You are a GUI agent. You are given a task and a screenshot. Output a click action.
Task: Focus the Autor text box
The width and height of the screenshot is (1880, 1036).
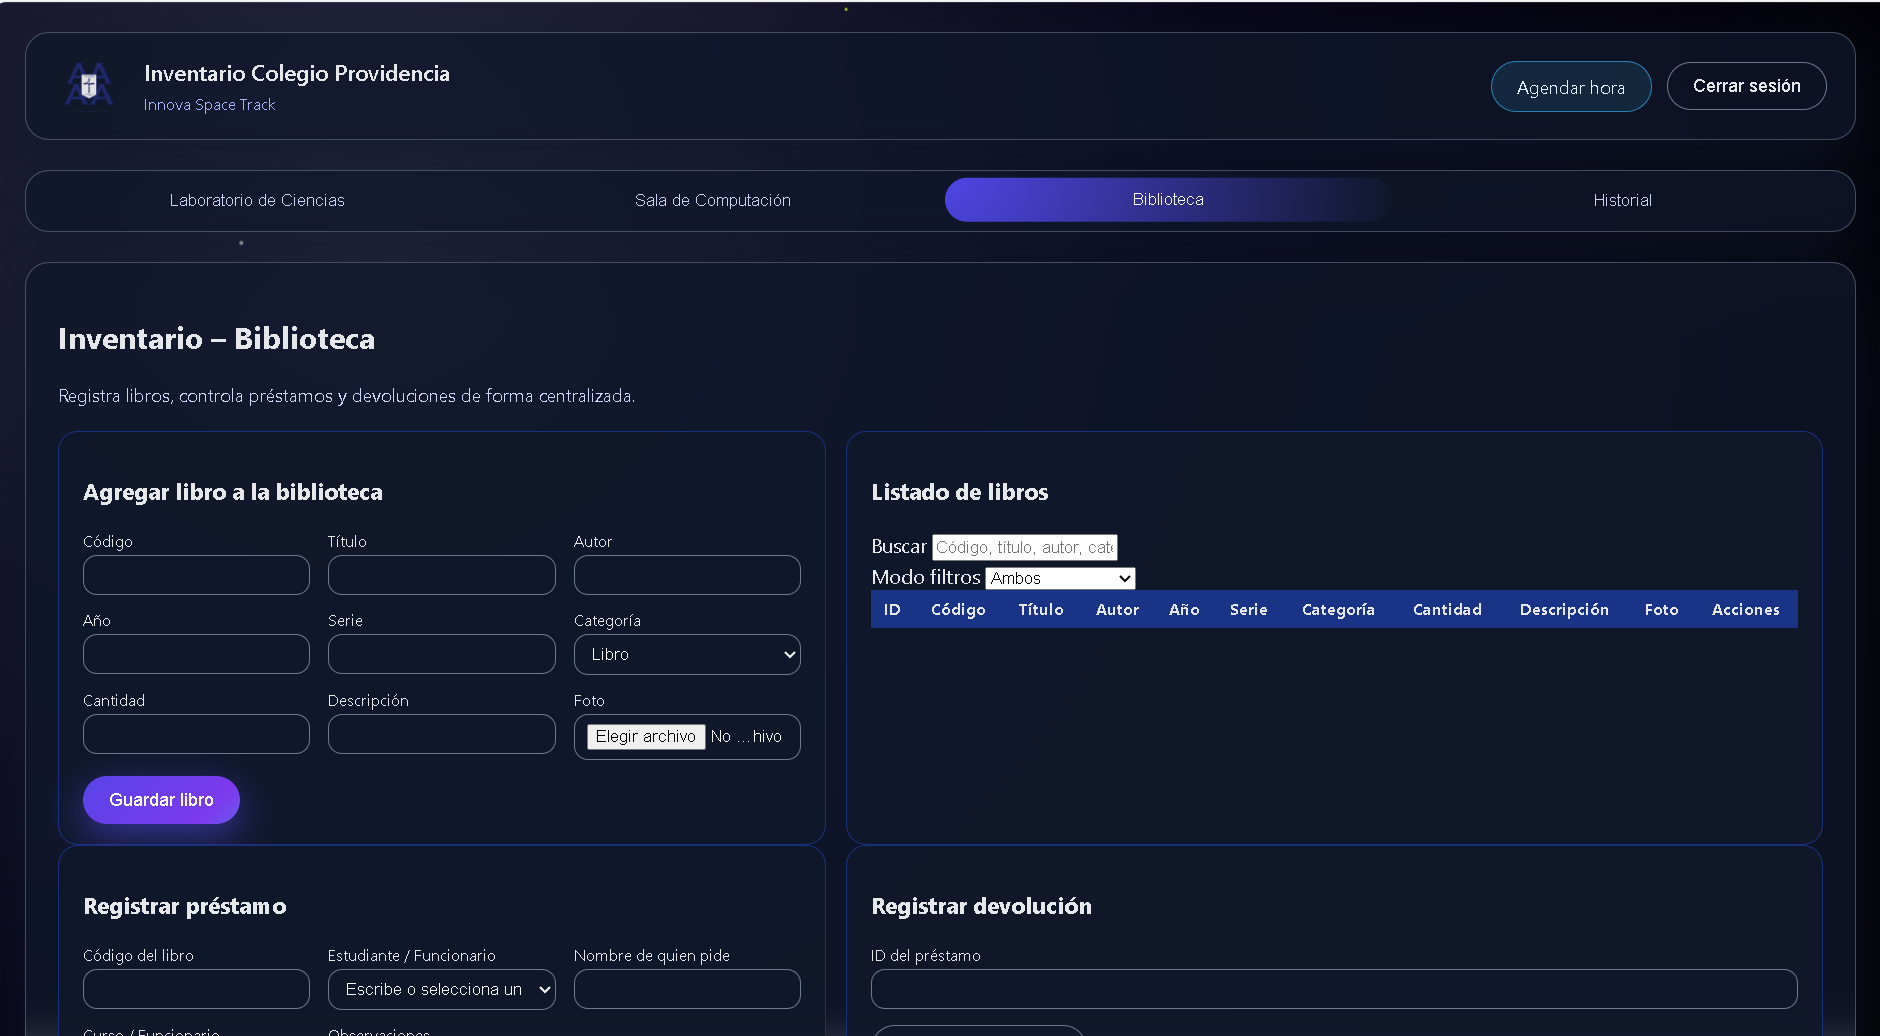click(x=687, y=575)
